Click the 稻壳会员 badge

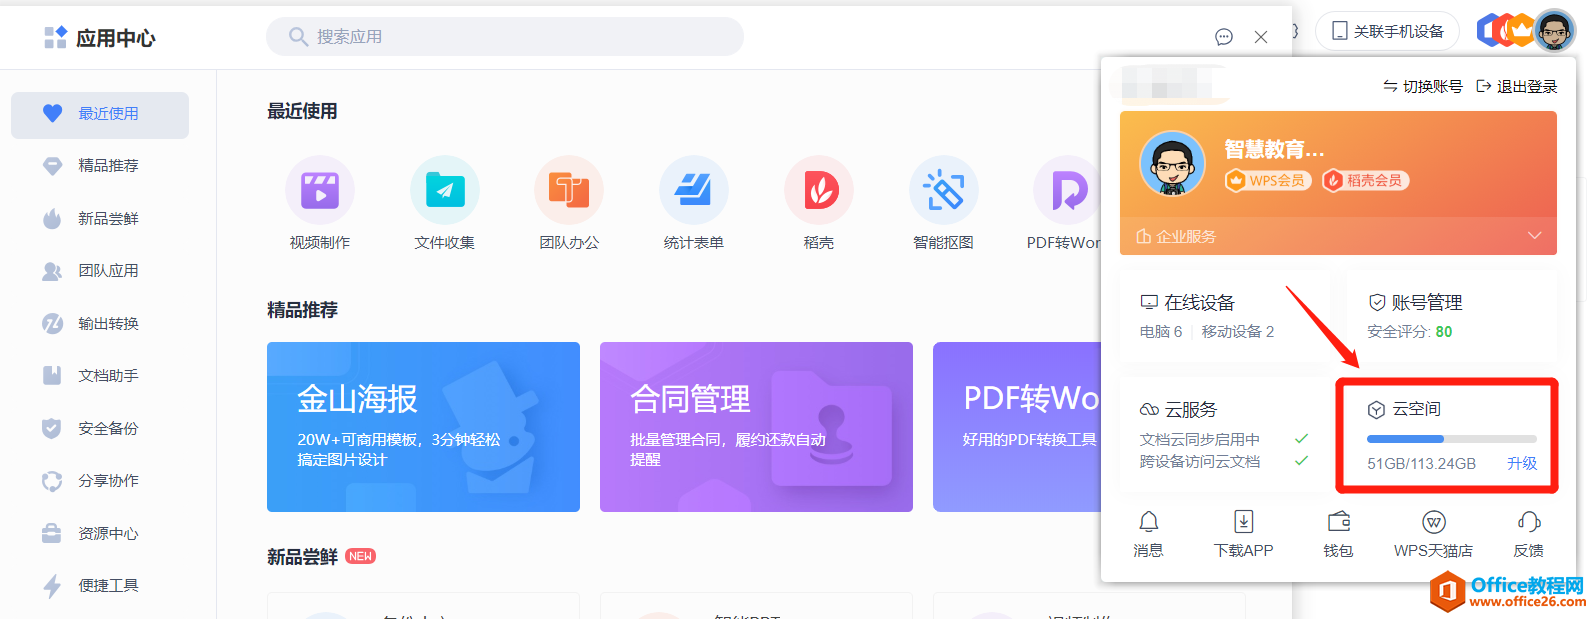[1366, 181]
